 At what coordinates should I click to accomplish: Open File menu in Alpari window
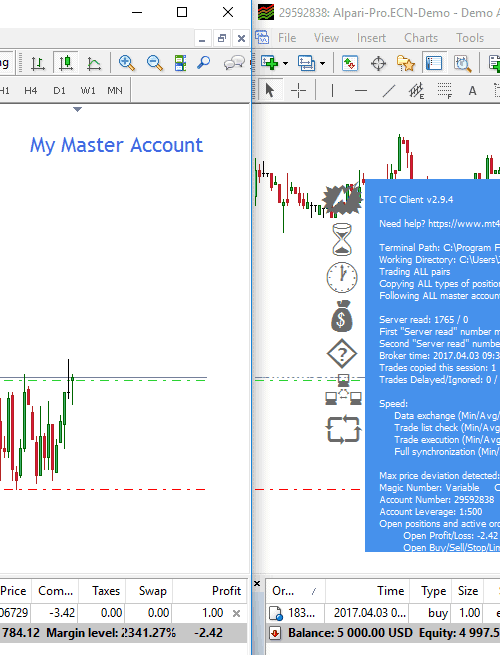point(287,38)
